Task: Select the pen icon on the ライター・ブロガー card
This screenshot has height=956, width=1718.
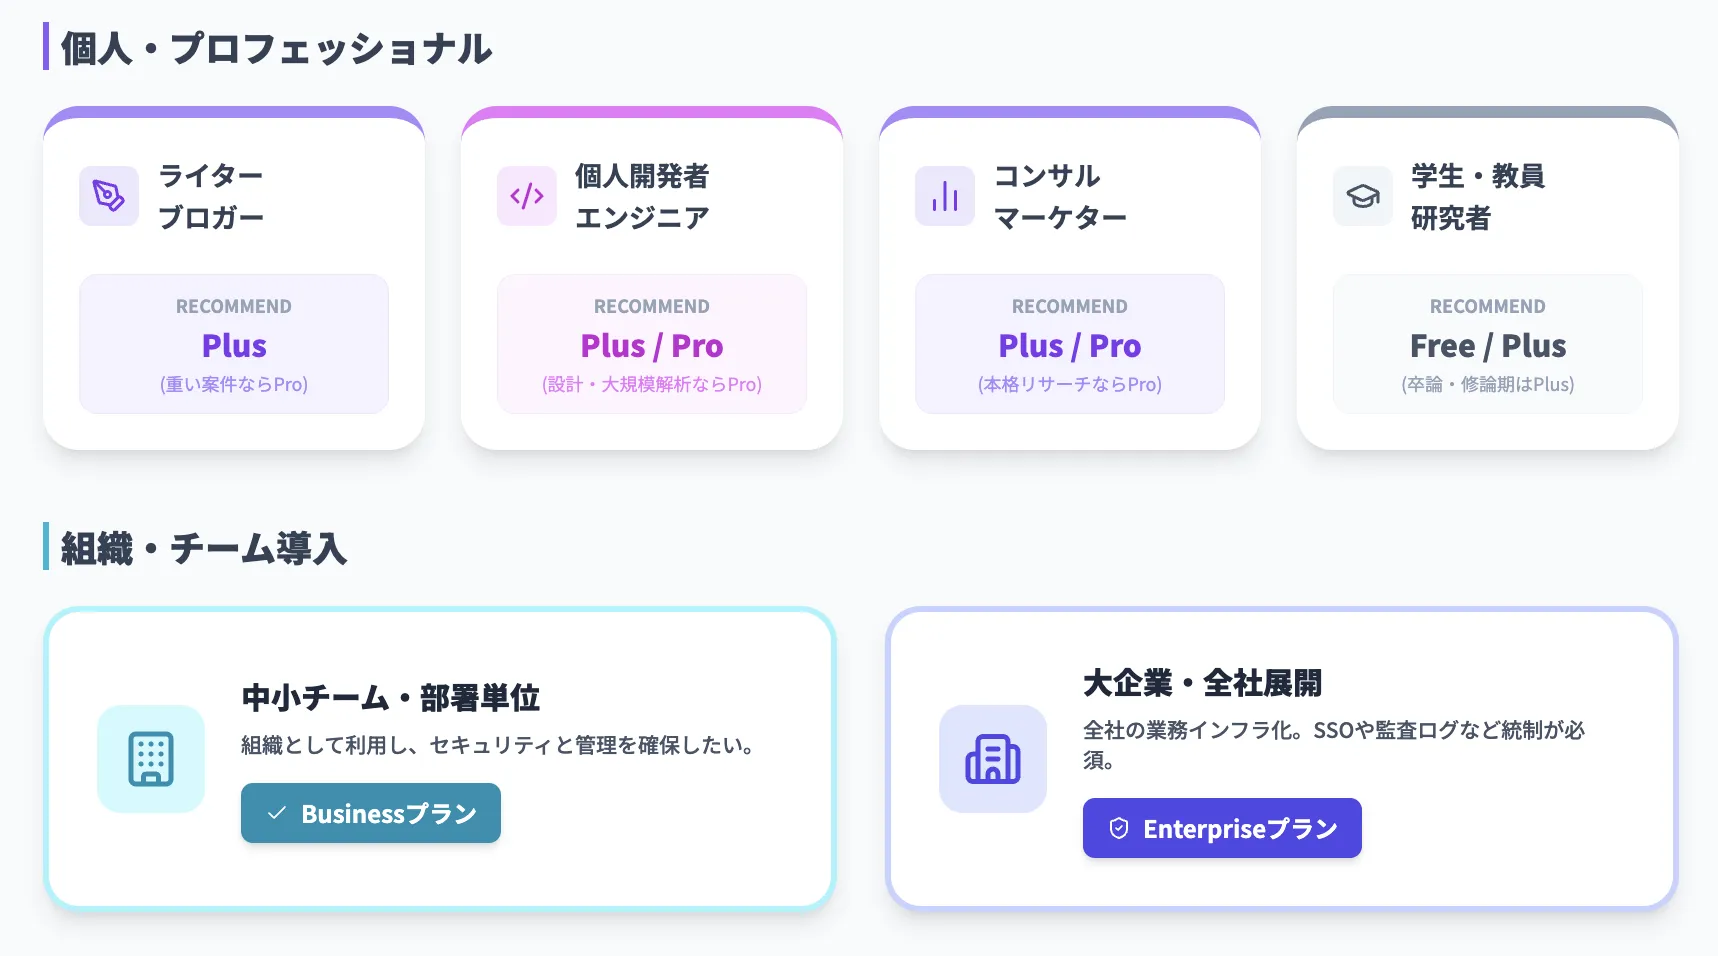Action: click(x=108, y=196)
